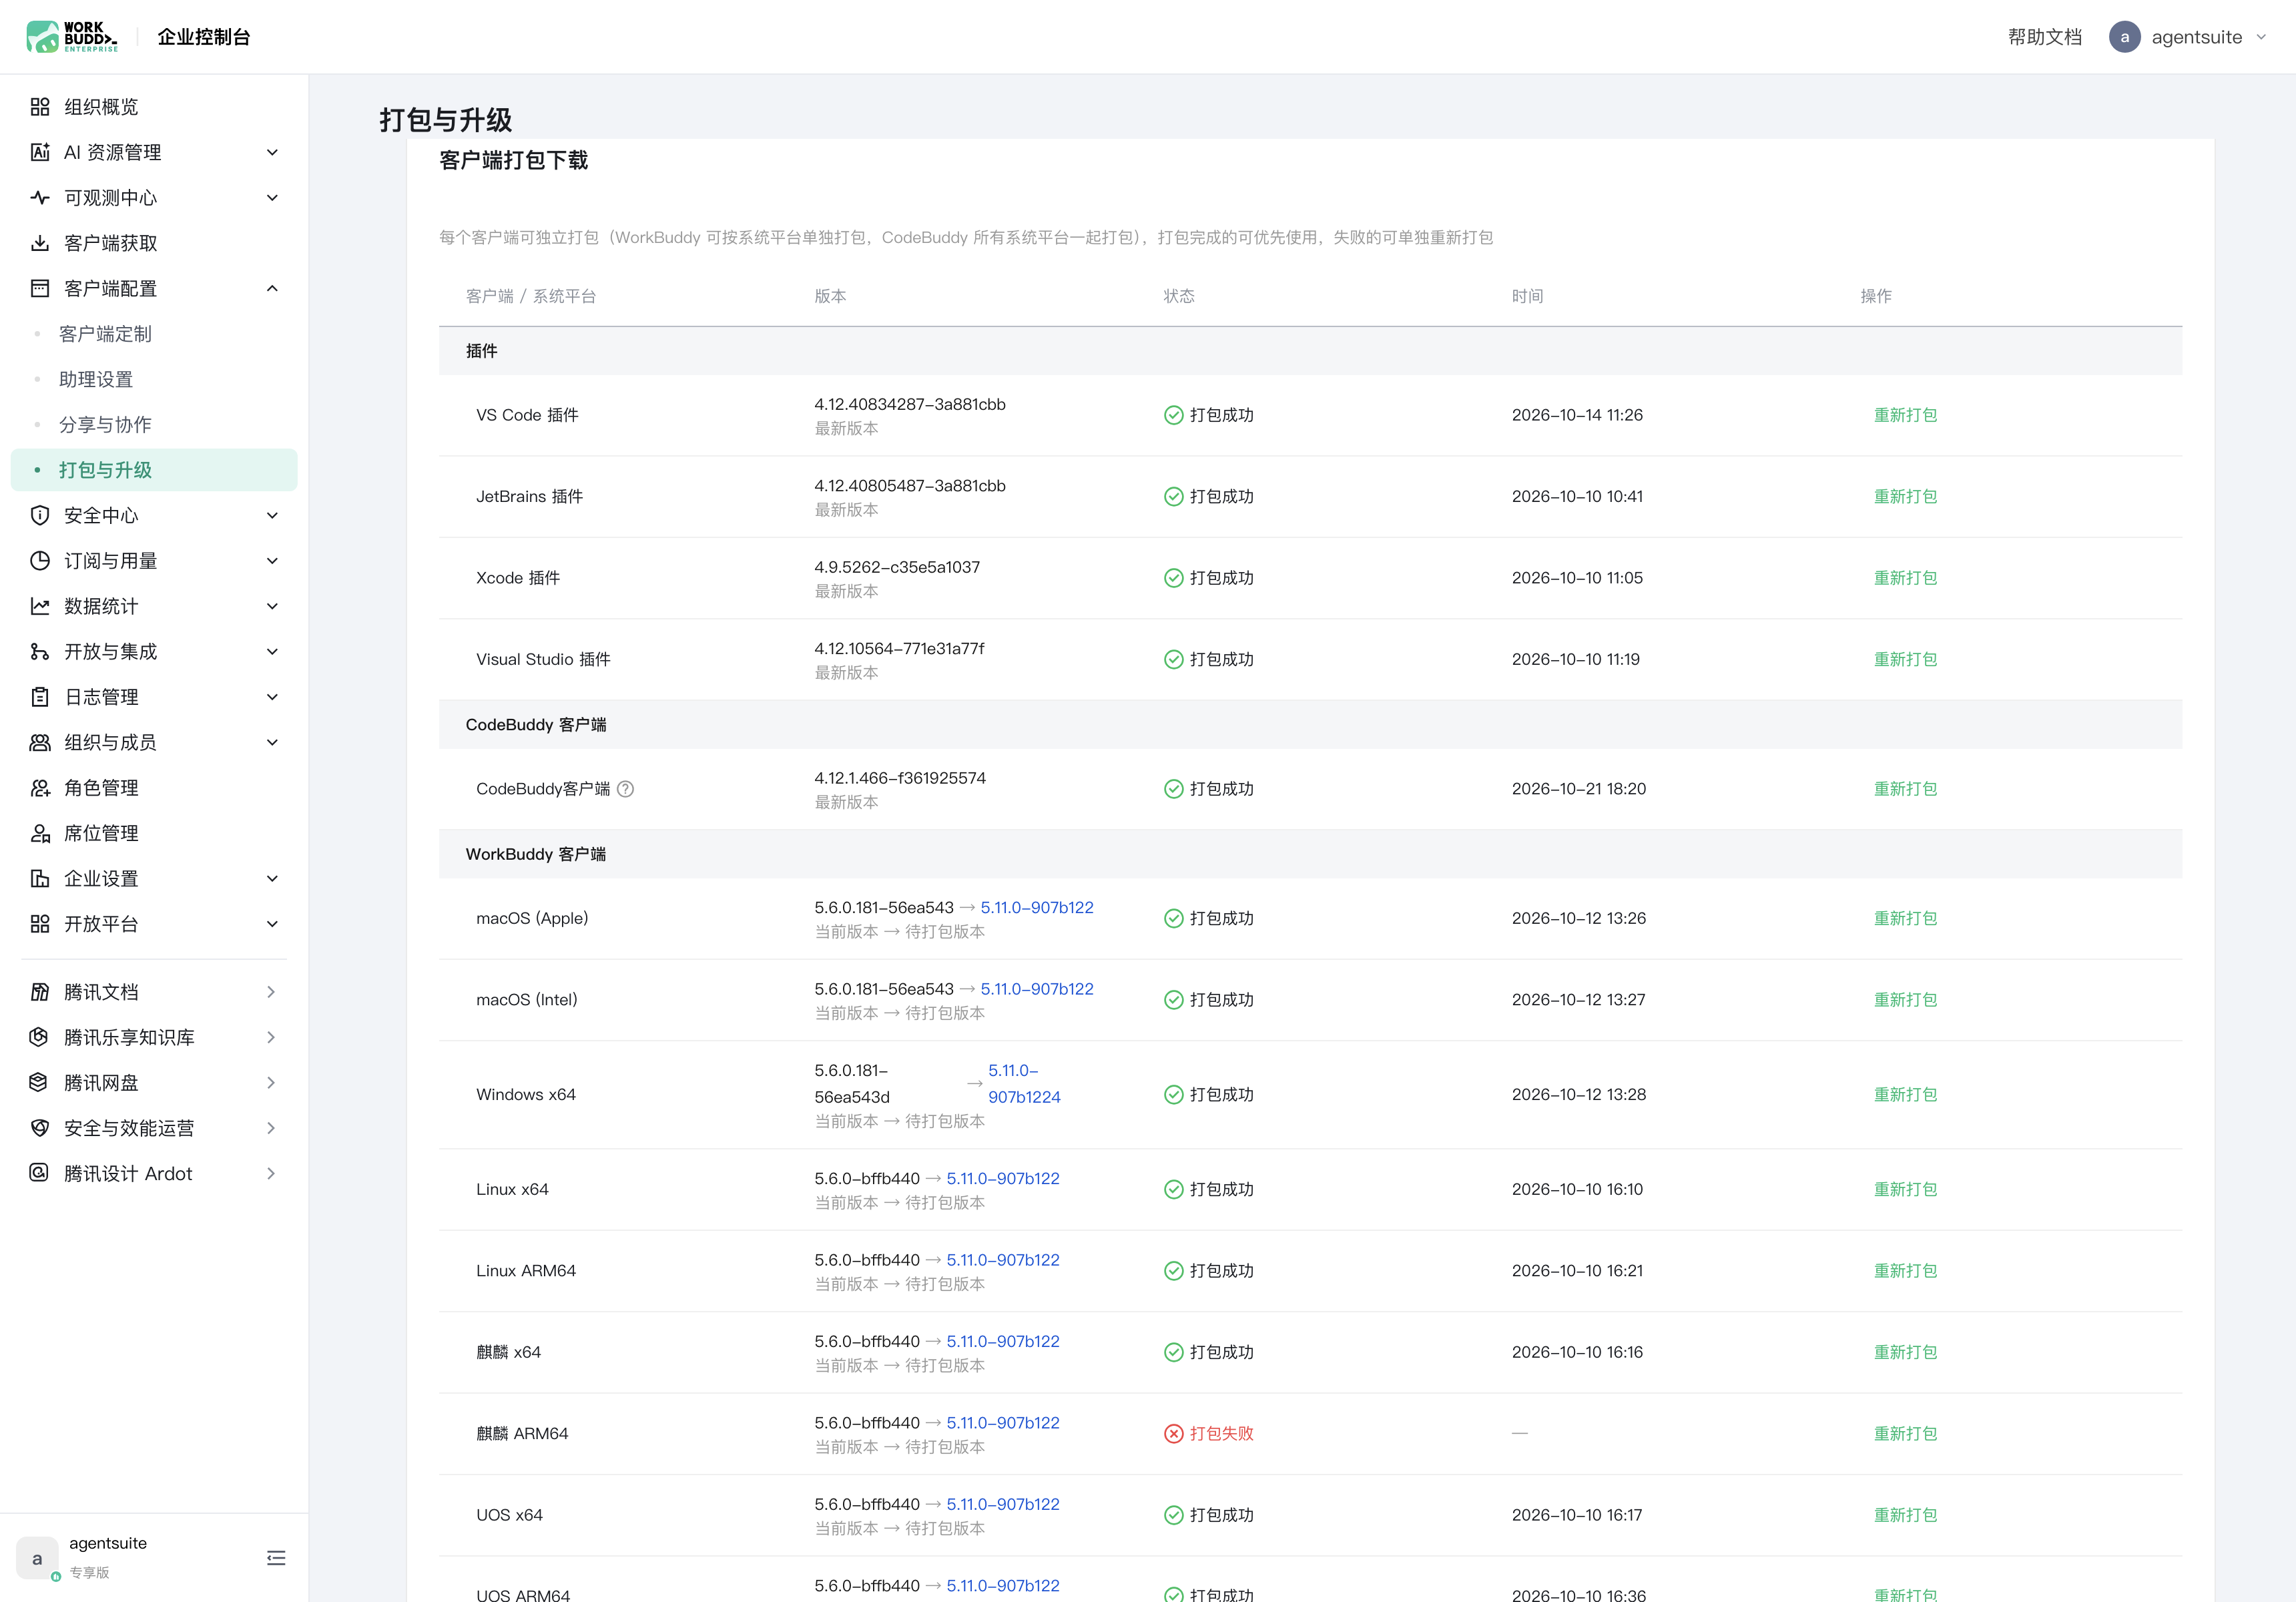Click the 可观测中心 pulse icon
2296x1602 pixels.
[x=40, y=198]
